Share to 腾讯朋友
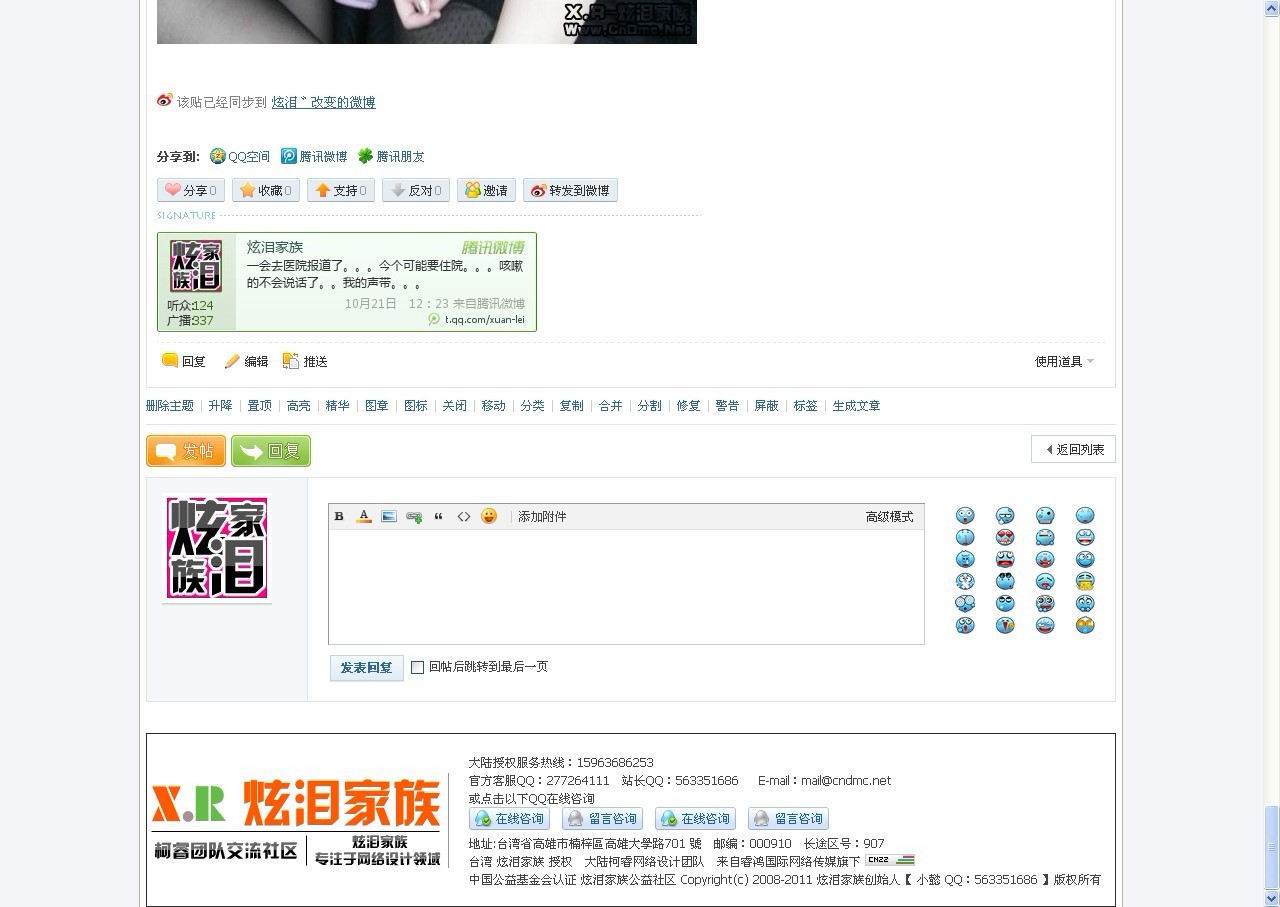The width and height of the screenshot is (1280, 907). pyautogui.click(x=391, y=157)
